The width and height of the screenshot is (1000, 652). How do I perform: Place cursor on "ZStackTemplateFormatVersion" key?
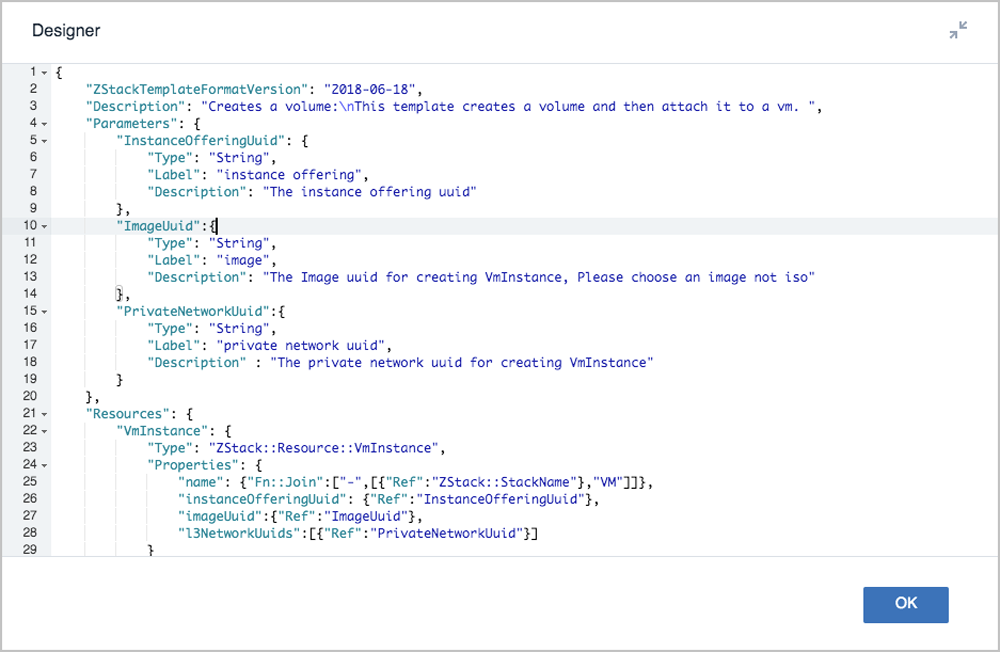coord(197,89)
